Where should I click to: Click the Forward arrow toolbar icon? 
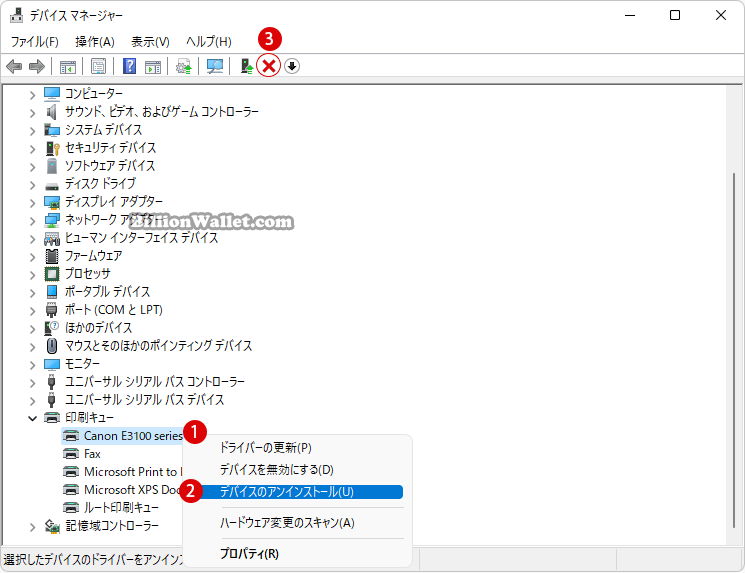pos(37,66)
